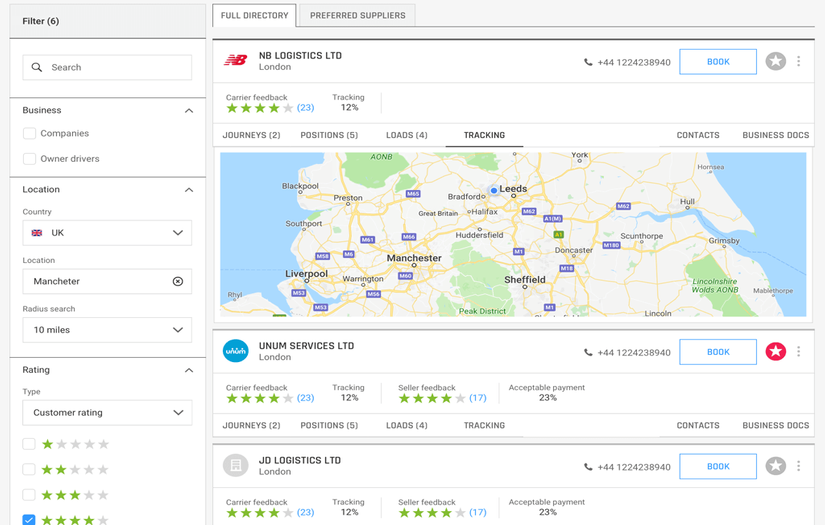Viewport: 825px width, 525px height.
Task: Open NB Logistics (23) feedback count link
Action: tap(305, 108)
